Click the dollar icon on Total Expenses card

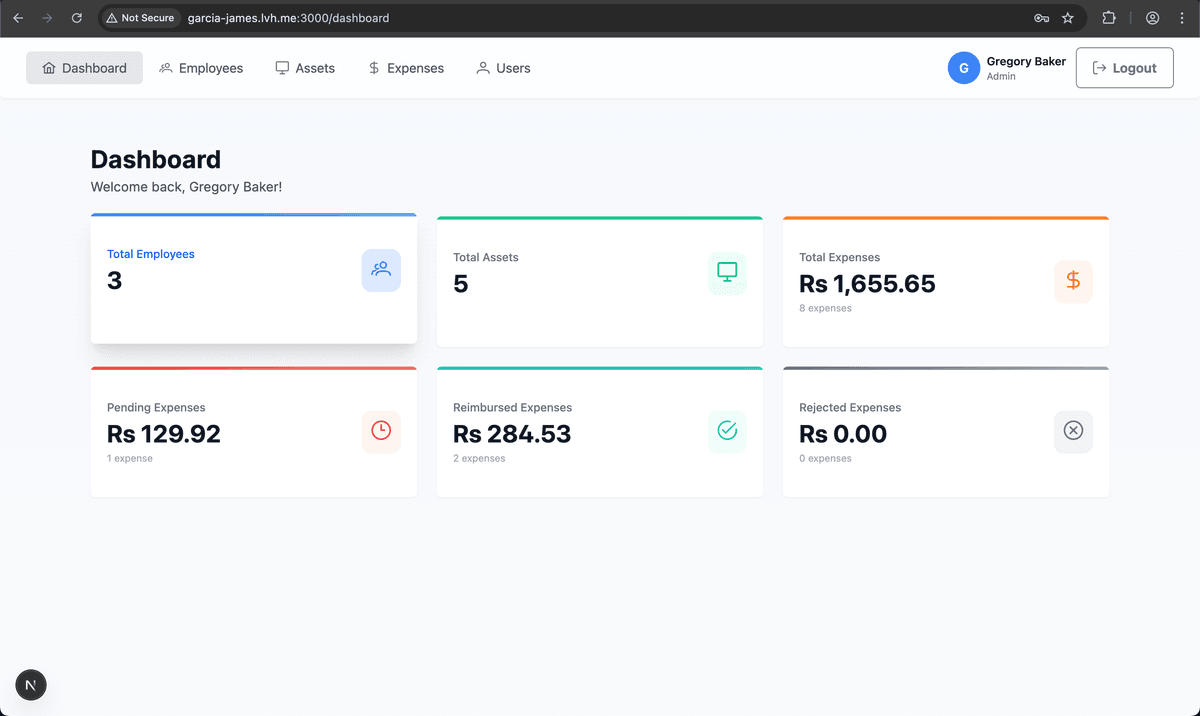[1073, 281]
